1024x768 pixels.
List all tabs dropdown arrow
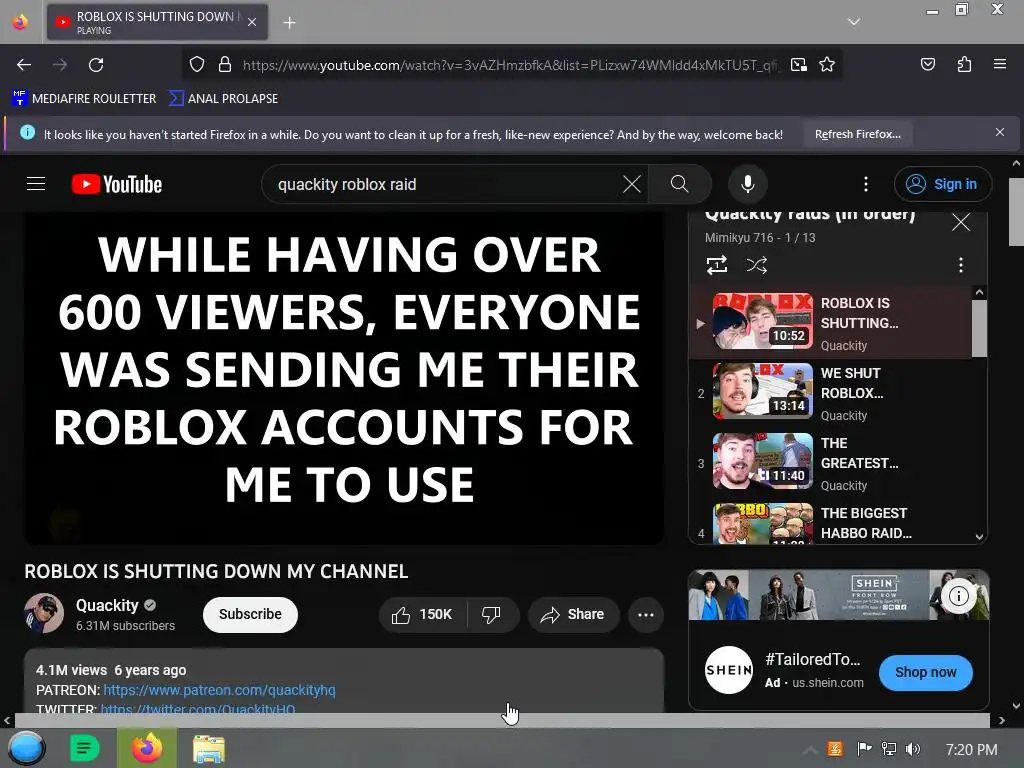click(x=854, y=22)
